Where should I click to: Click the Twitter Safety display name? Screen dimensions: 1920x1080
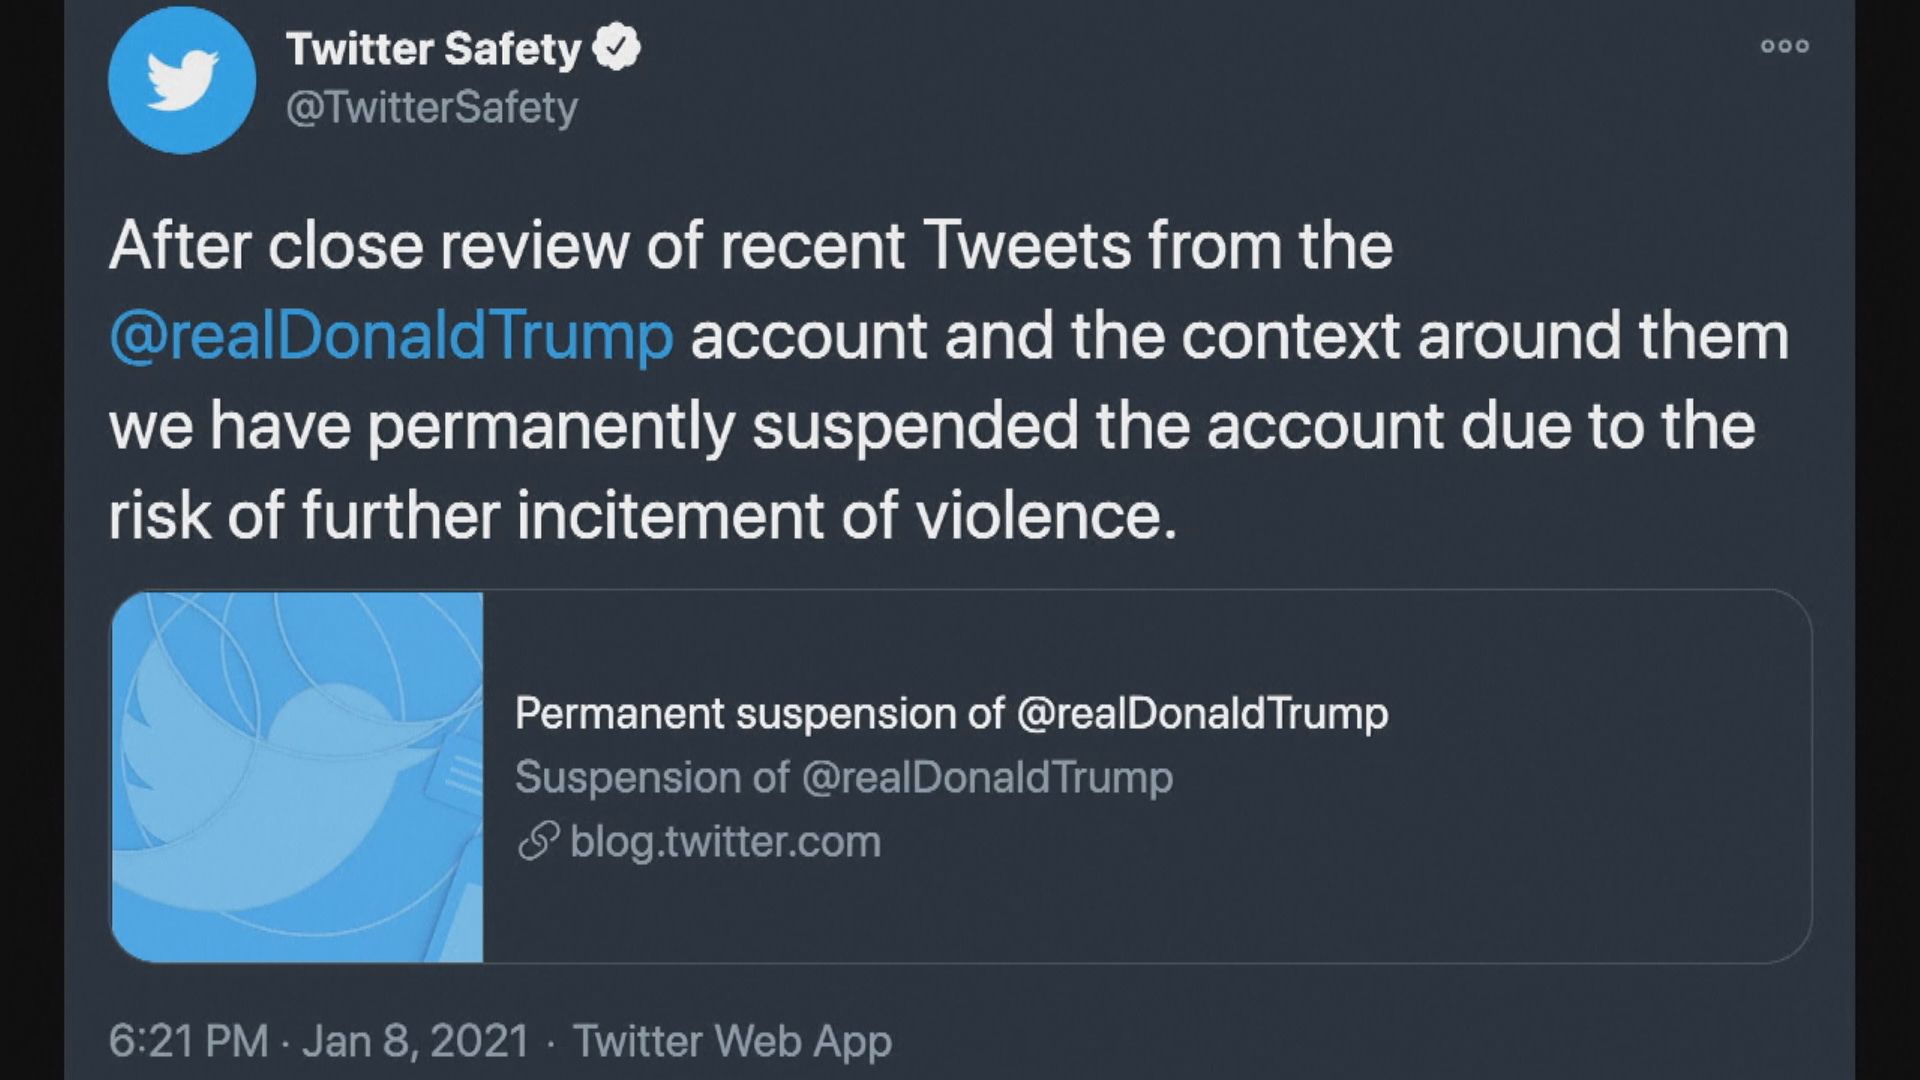pos(430,47)
